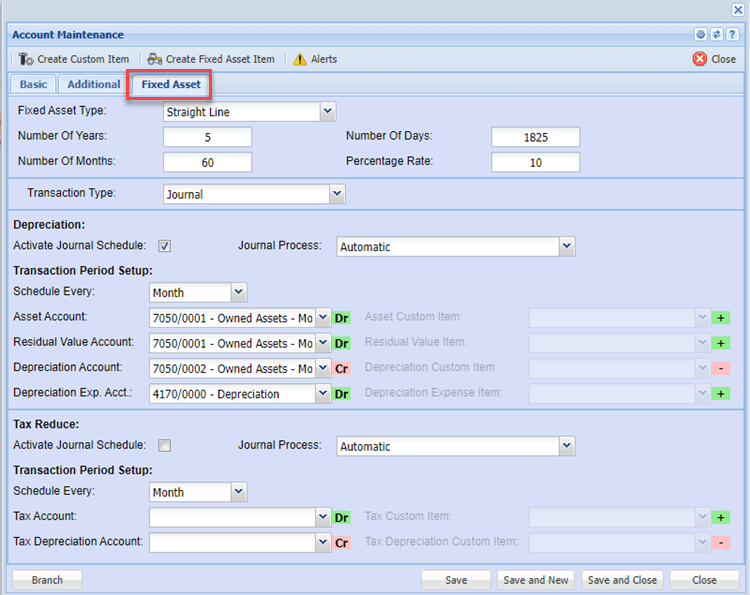The width and height of the screenshot is (750, 595).
Task: Click the Branch button
Action: click(47, 580)
